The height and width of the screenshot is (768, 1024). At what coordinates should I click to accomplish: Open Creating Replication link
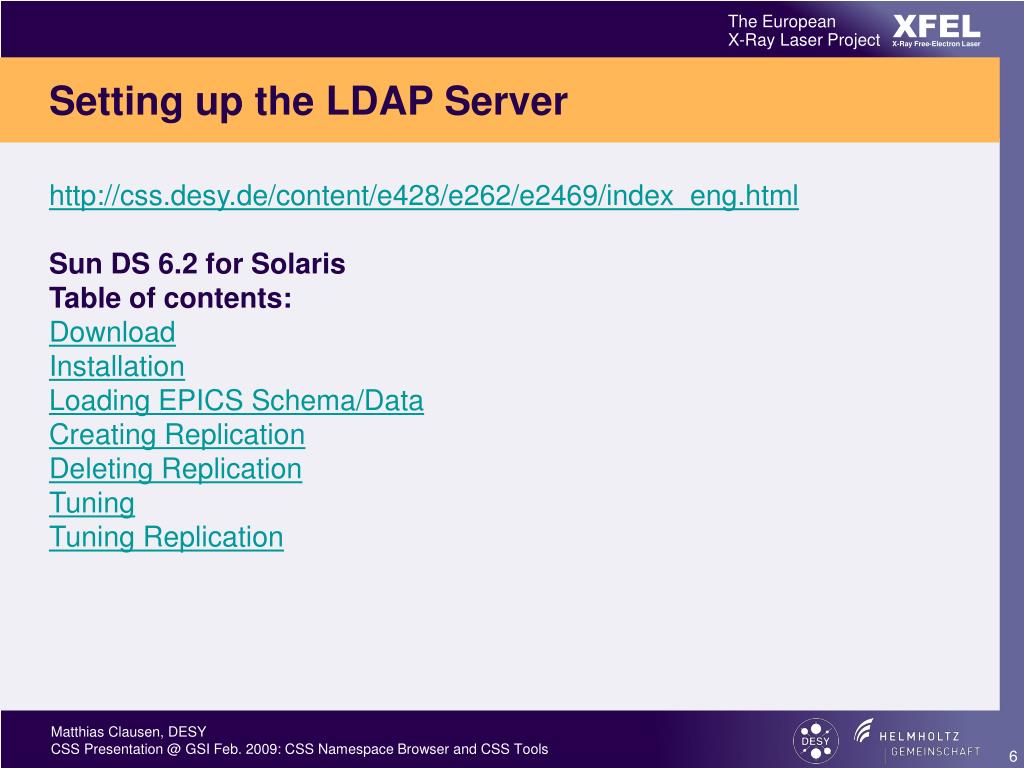(x=177, y=435)
